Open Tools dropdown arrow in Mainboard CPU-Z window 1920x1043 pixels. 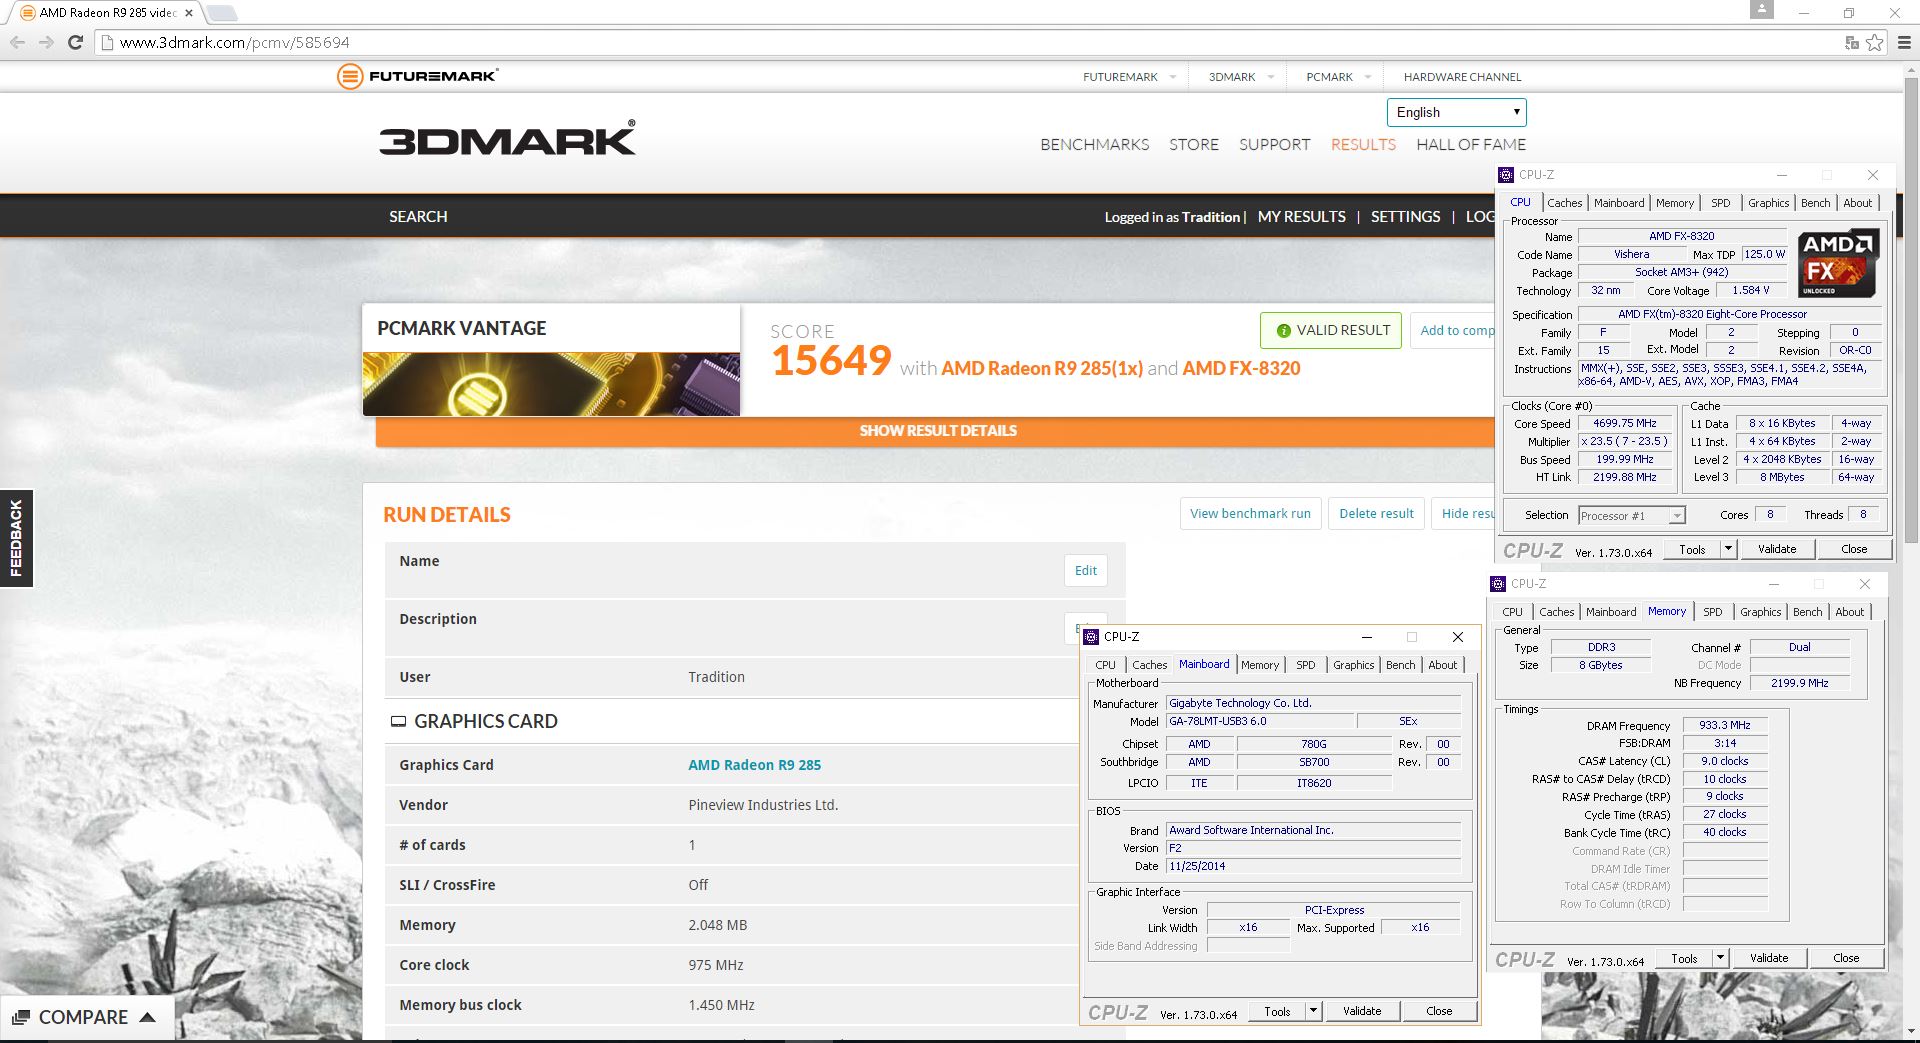click(x=1313, y=1011)
